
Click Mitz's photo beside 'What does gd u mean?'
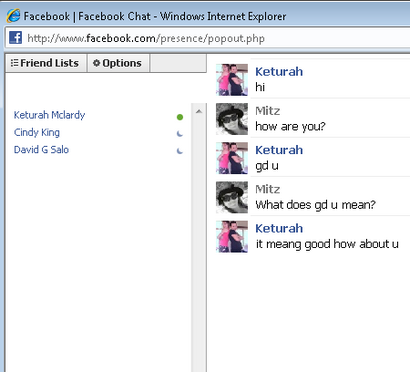coord(232,197)
